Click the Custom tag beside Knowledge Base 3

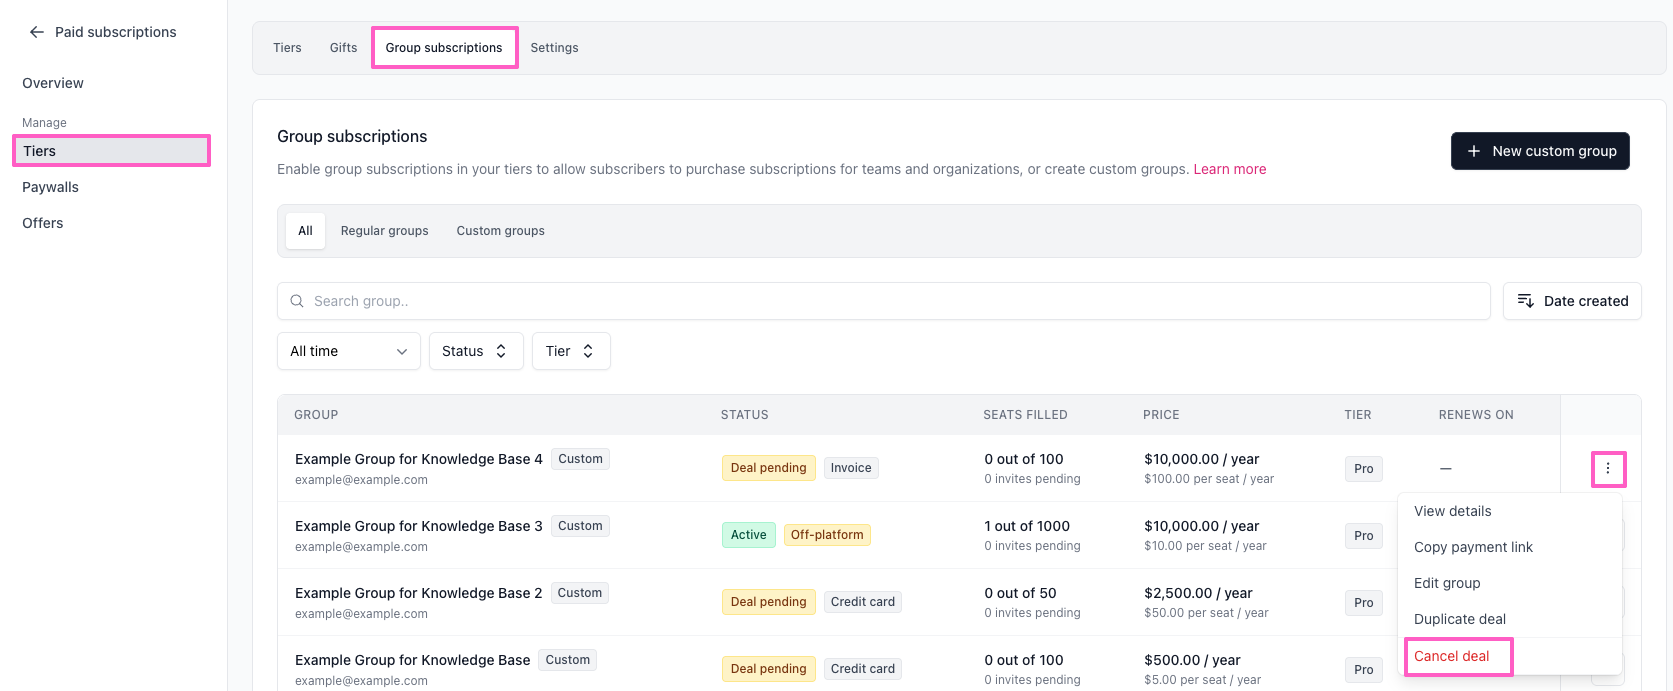pos(580,526)
